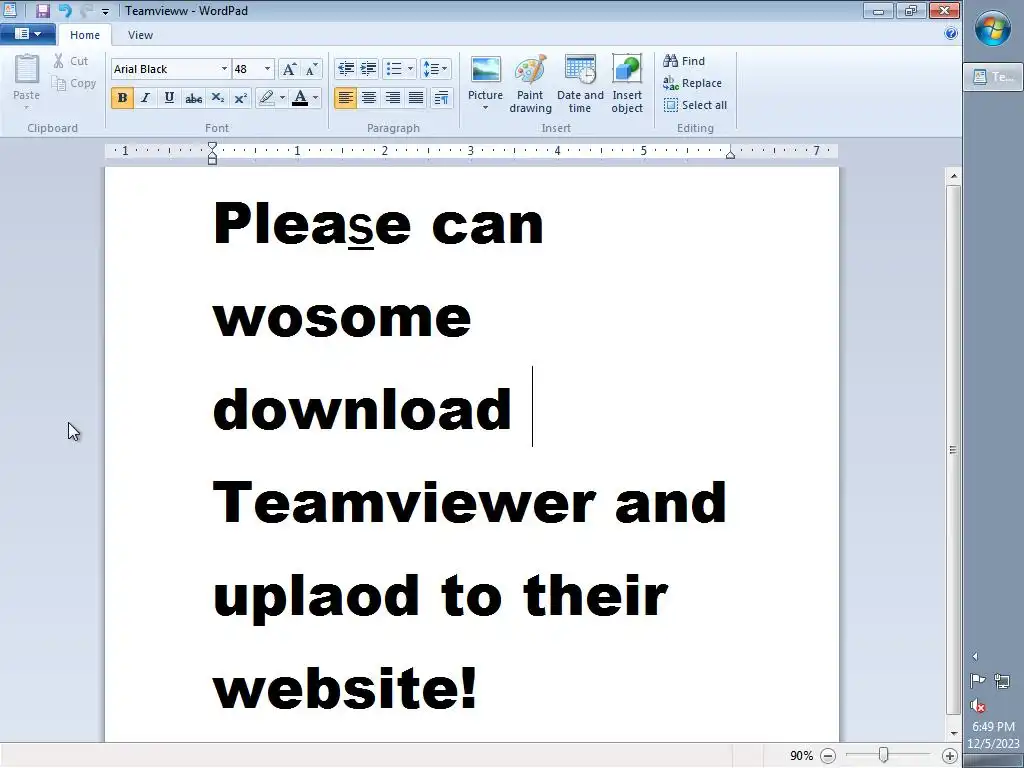
Task: Open the line spacing dropdown
Action: pyautogui.click(x=436, y=69)
